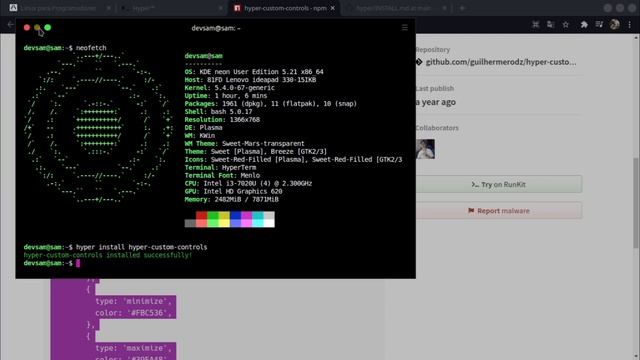Click the 'WM Theme: Sweet-Mars-transparent' line

coord(244,144)
